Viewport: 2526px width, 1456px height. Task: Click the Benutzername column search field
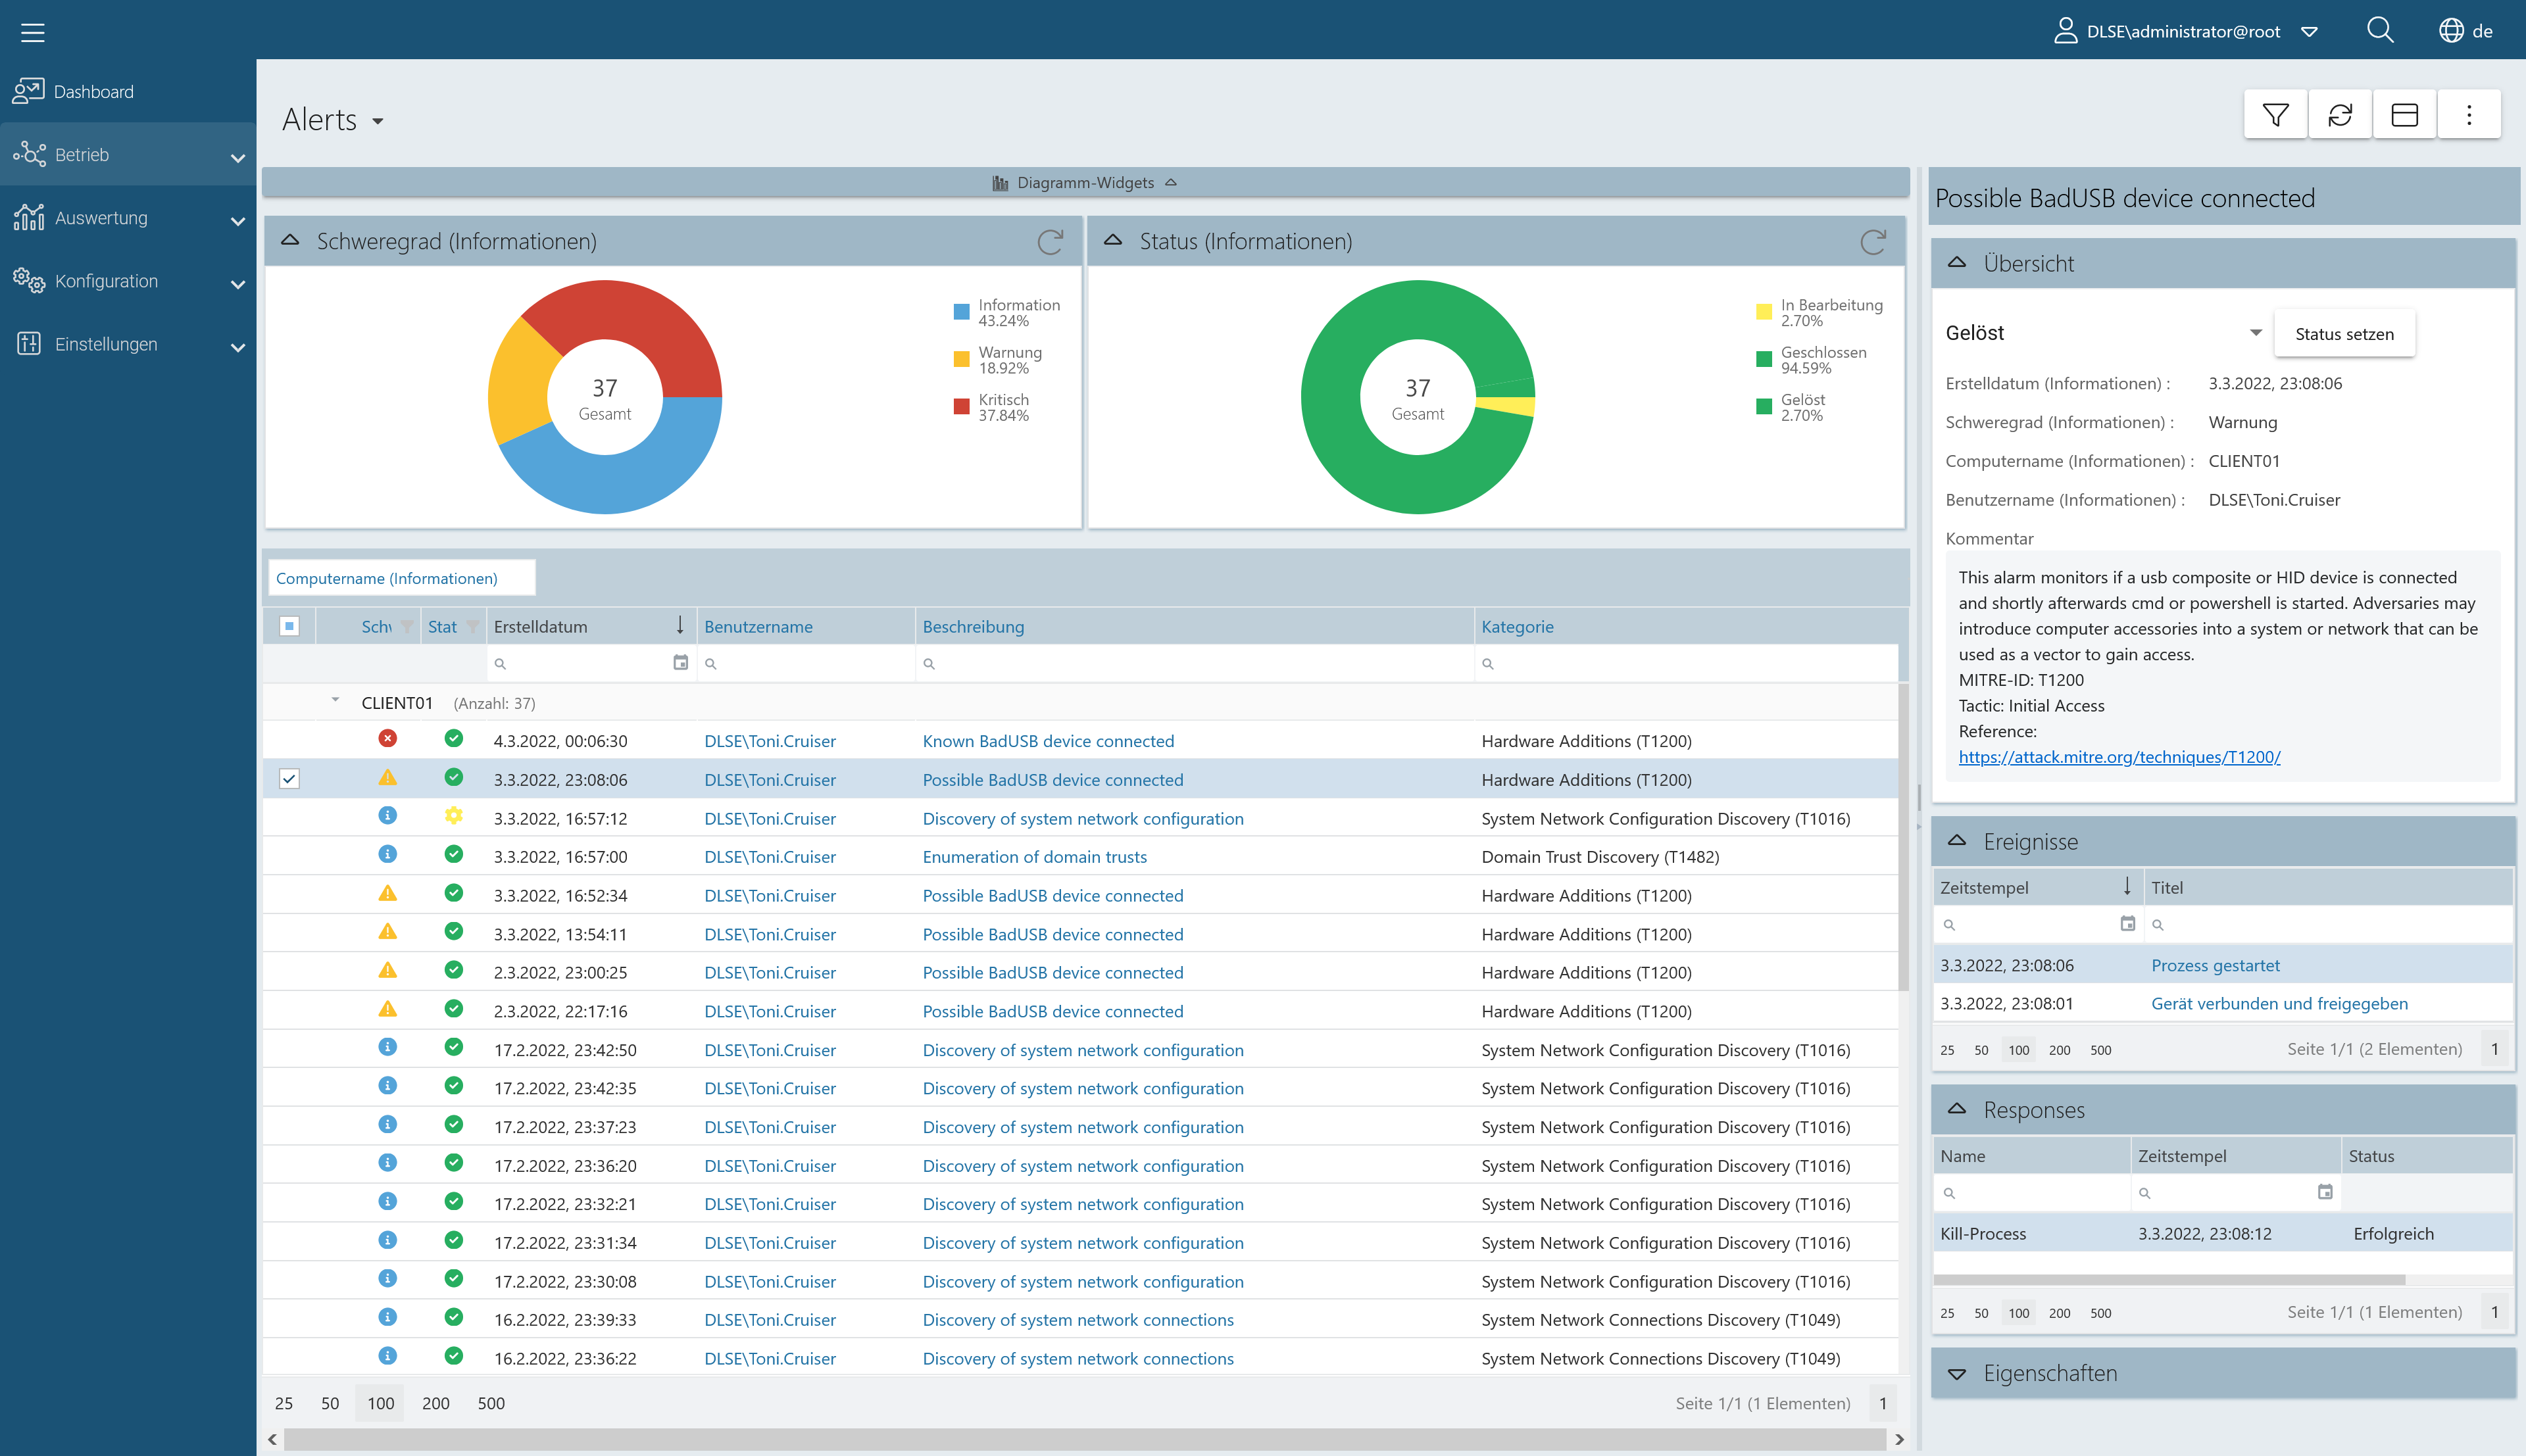(x=805, y=663)
